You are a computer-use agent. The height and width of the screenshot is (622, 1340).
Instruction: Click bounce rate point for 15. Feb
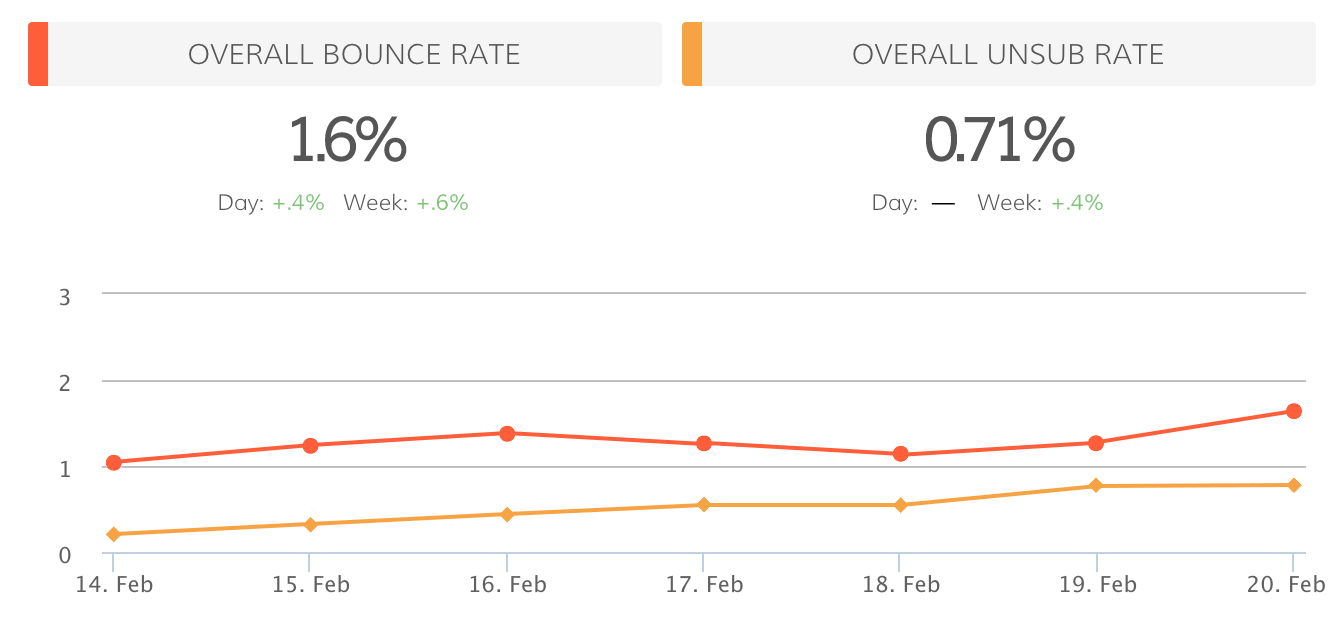point(310,445)
